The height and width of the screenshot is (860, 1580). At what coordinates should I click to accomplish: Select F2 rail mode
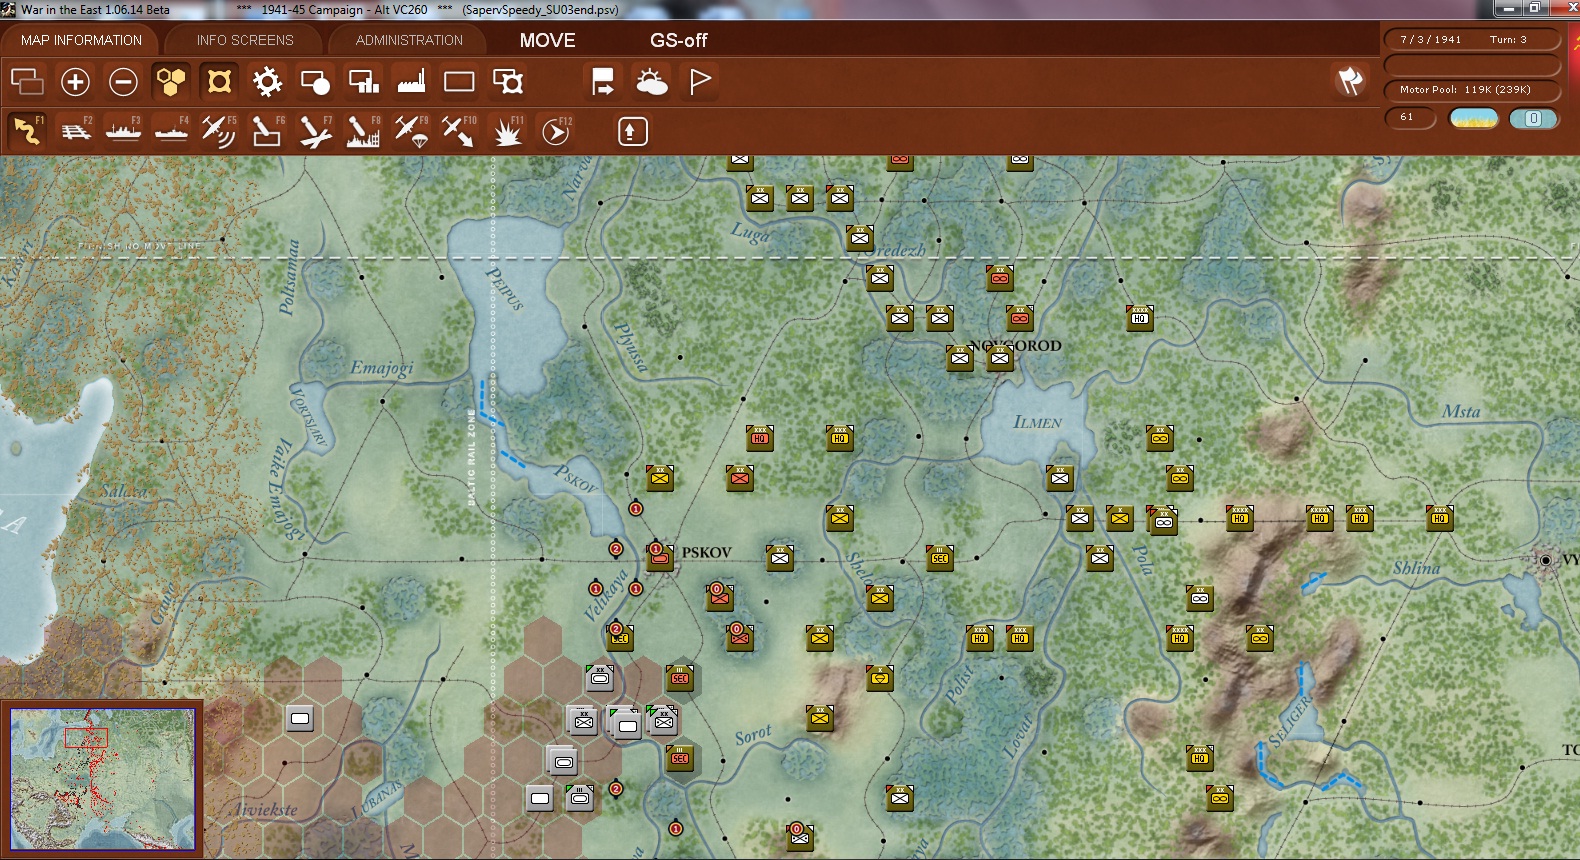[x=75, y=131]
